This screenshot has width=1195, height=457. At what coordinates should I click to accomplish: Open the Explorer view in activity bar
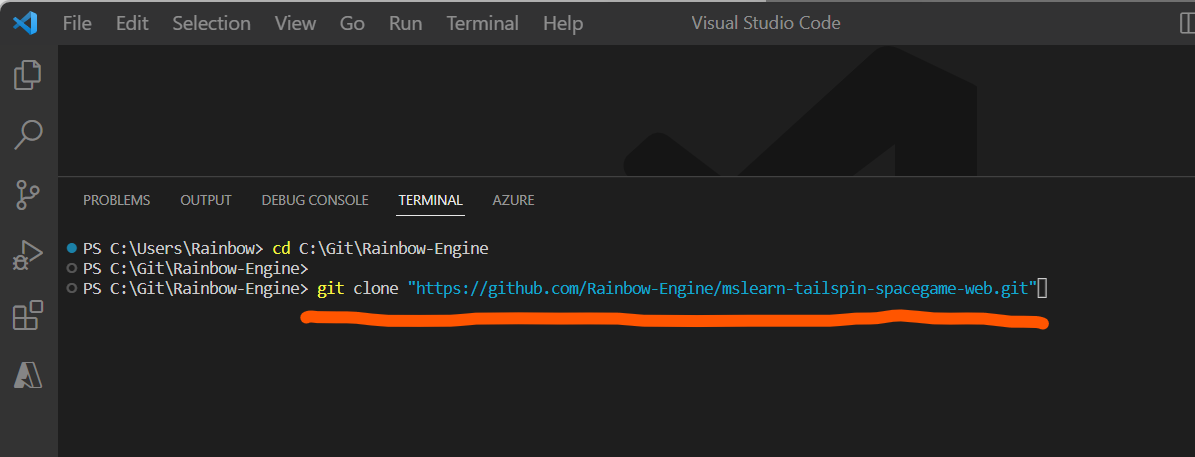click(x=27, y=75)
